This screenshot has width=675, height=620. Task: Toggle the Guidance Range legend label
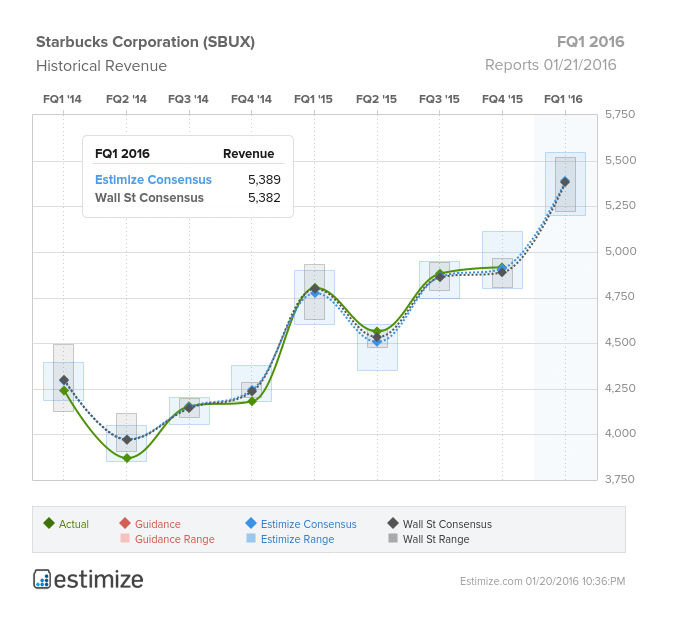(174, 539)
